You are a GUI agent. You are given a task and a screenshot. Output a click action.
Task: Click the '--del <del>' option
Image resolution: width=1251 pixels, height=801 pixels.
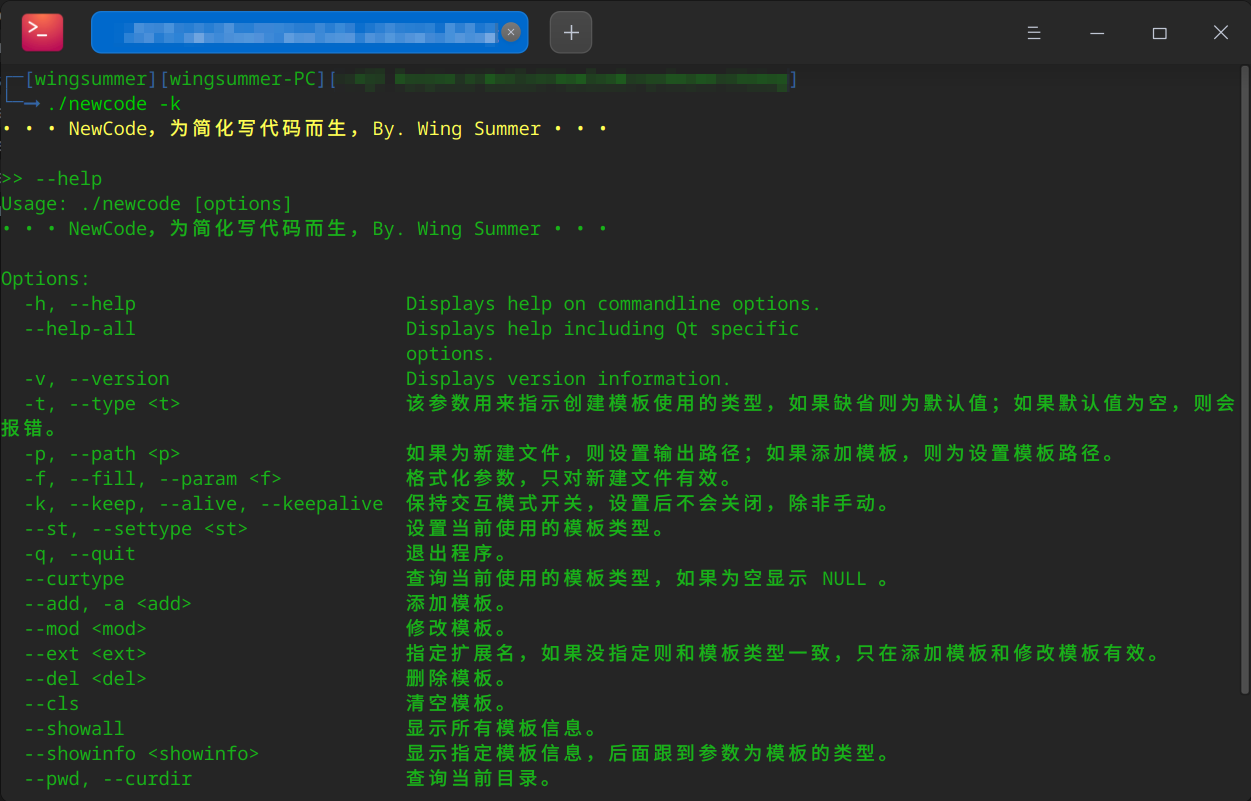pos(85,679)
